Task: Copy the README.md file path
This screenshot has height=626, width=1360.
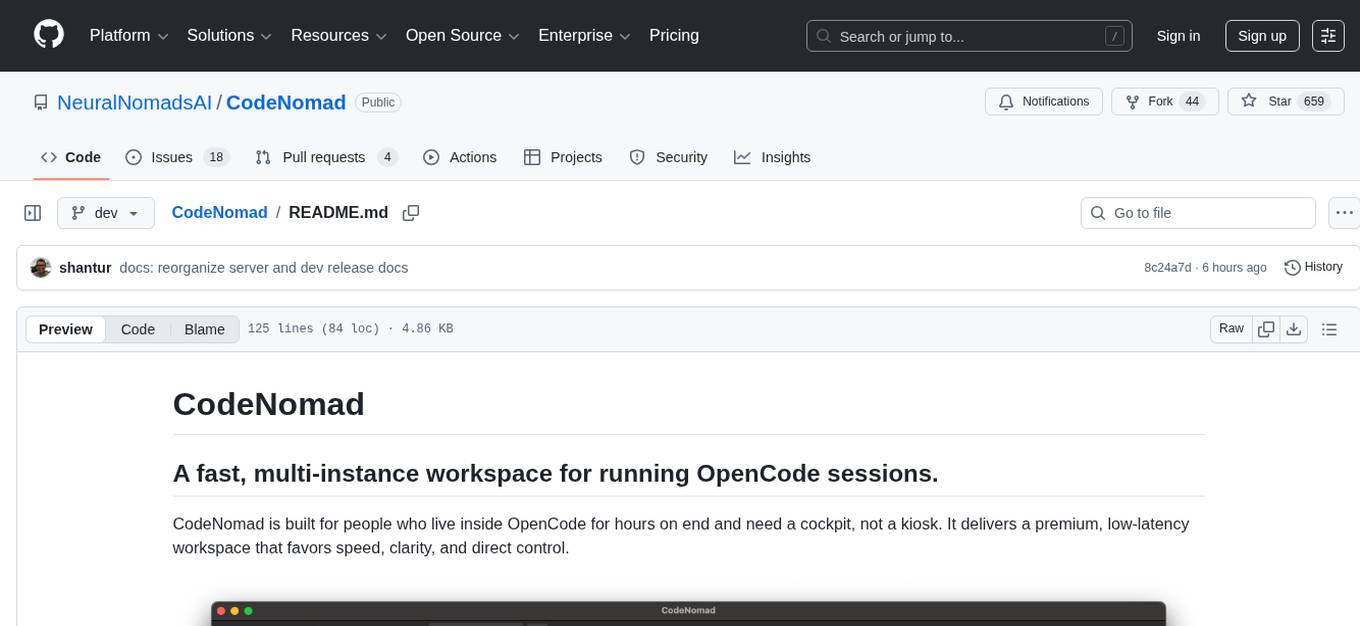Action: tap(410, 213)
